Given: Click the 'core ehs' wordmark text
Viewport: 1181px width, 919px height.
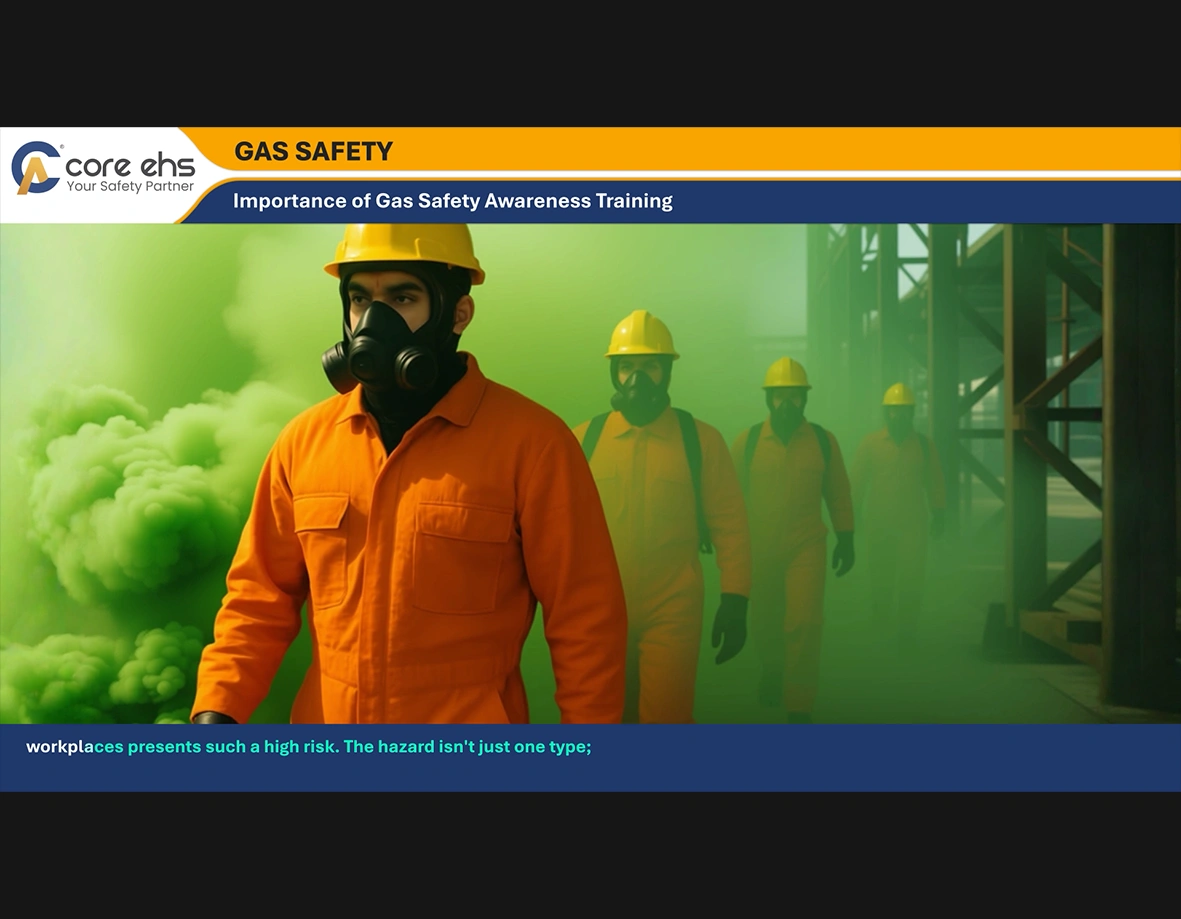Looking at the screenshot, I should [130, 165].
